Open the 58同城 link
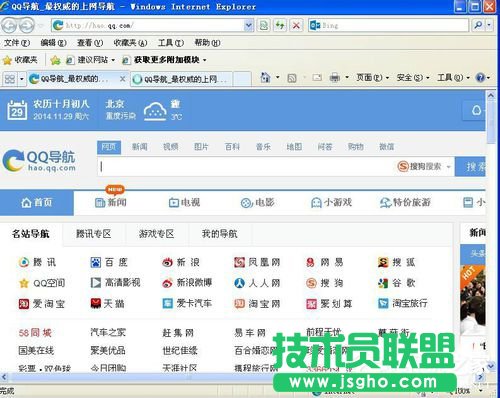The height and width of the screenshot is (398, 500). [x=35, y=333]
